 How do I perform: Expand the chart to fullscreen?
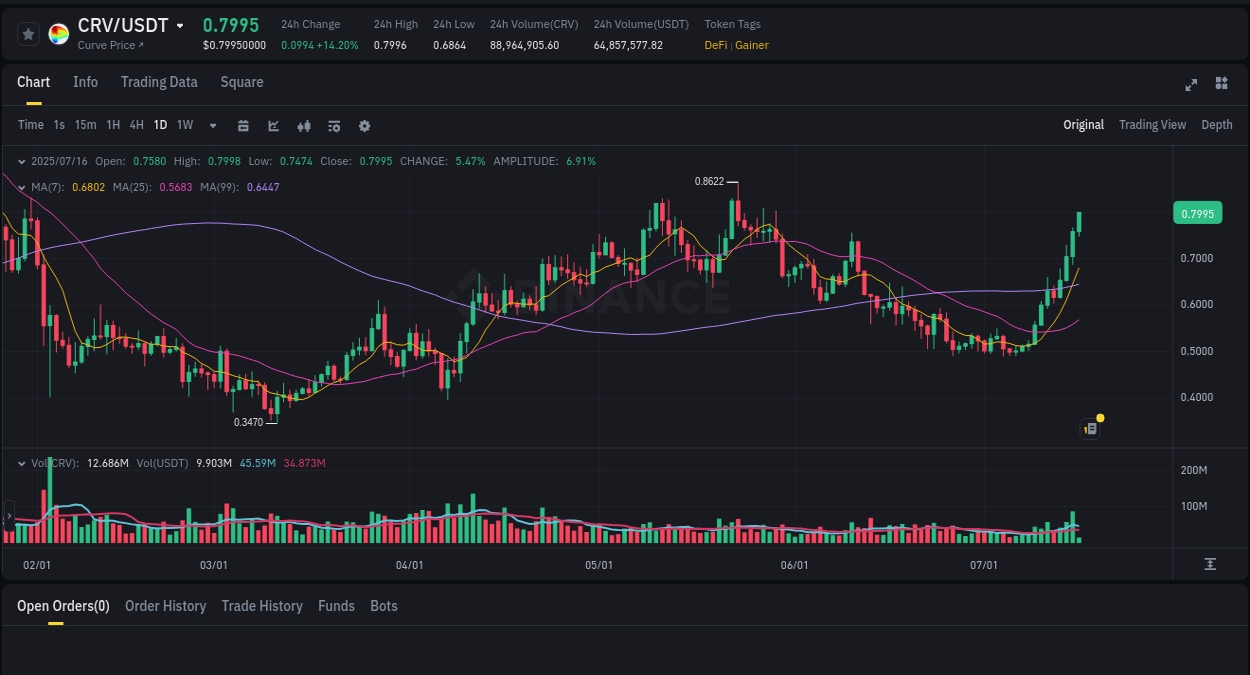point(1190,85)
